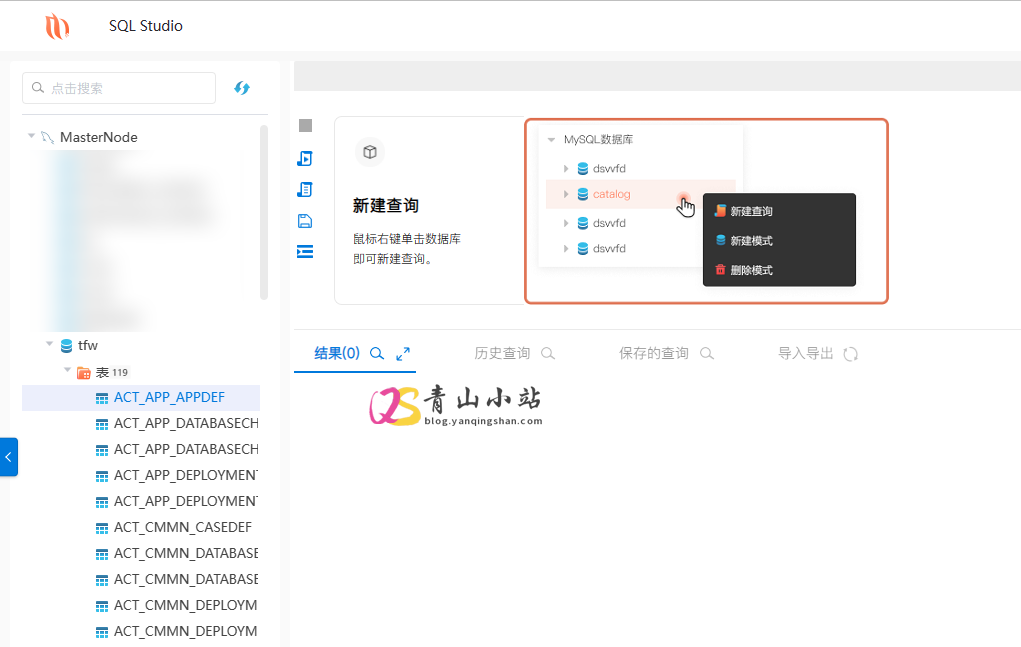Collapse MySQL数据库 node in the guide
1021x647 pixels.
[552, 139]
